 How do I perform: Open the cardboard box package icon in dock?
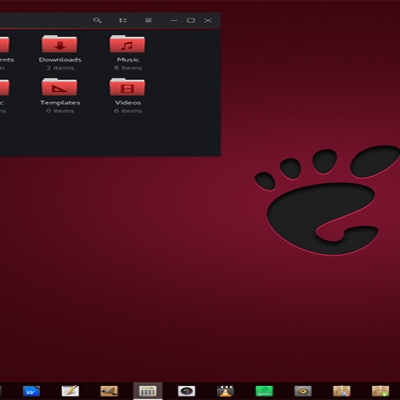pos(342,391)
